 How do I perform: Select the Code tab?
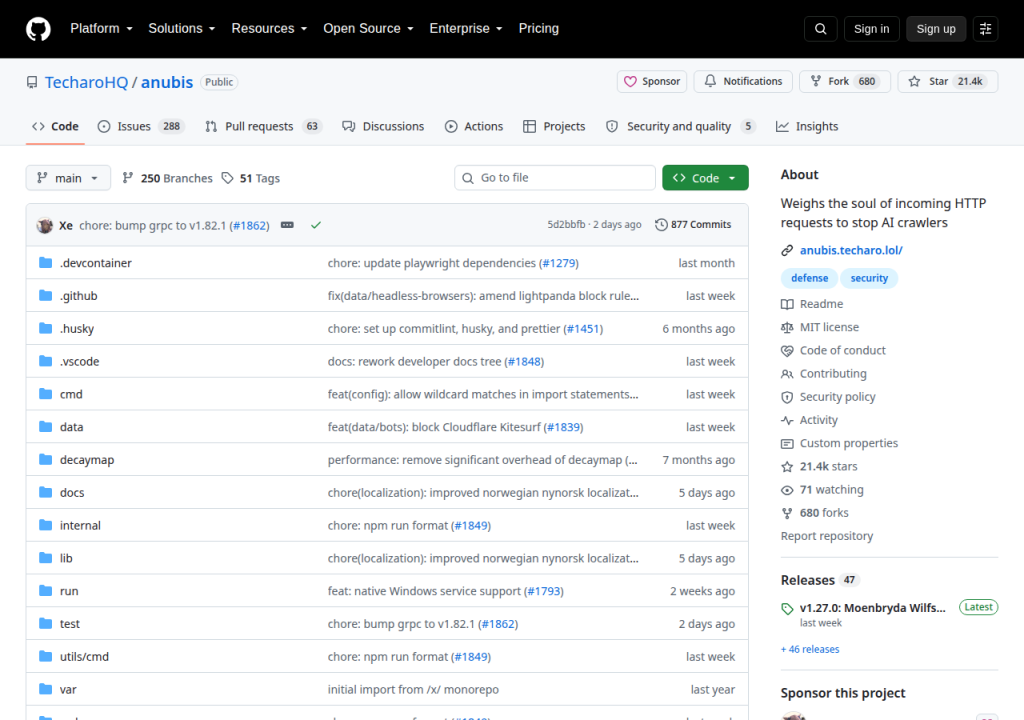click(56, 126)
